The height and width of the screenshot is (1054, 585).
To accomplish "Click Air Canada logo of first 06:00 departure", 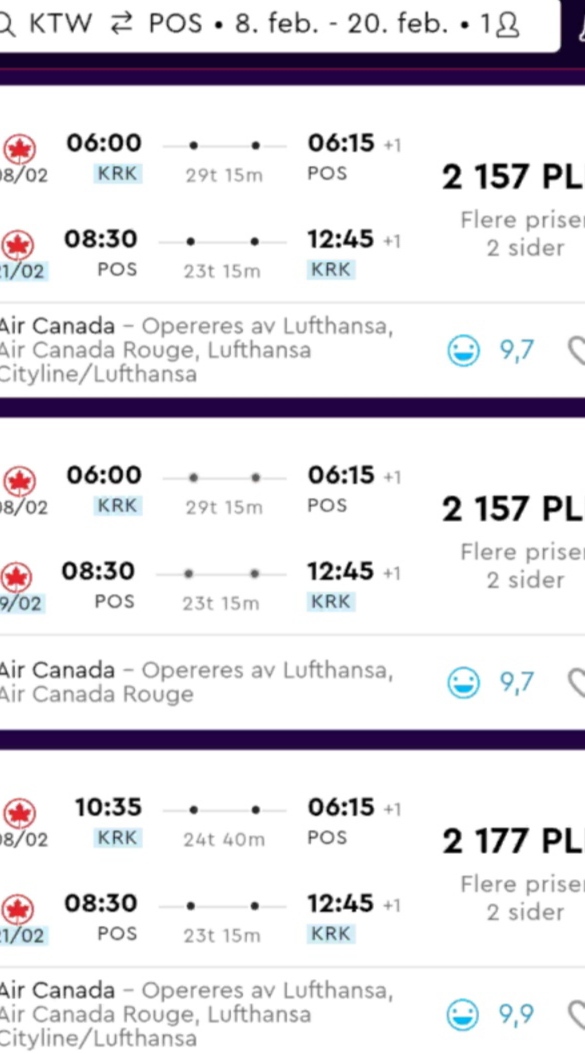I will click(x=20, y=149).
